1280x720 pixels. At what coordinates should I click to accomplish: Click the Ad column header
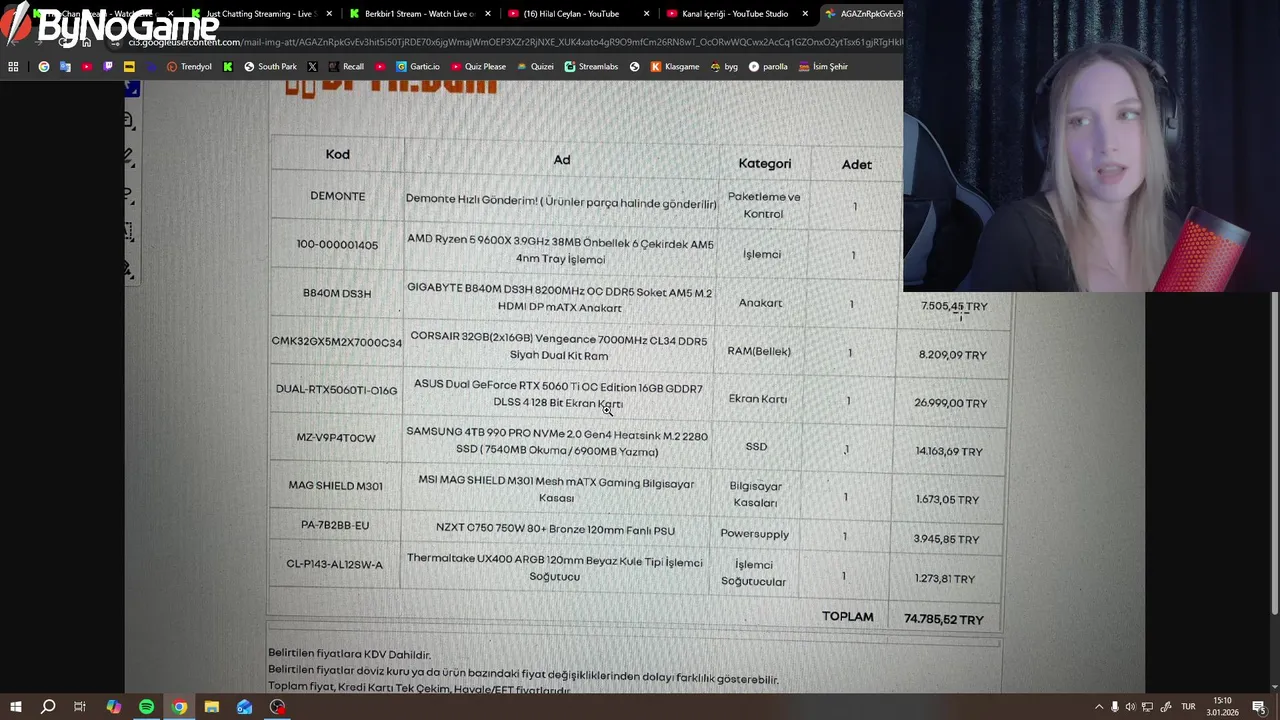562,160
